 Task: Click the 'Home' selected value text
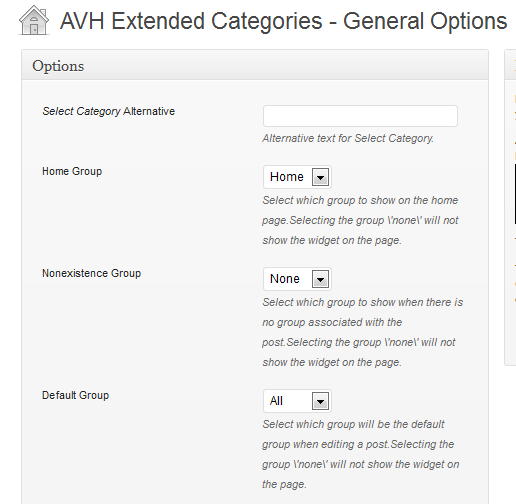(x=287, y=177)
